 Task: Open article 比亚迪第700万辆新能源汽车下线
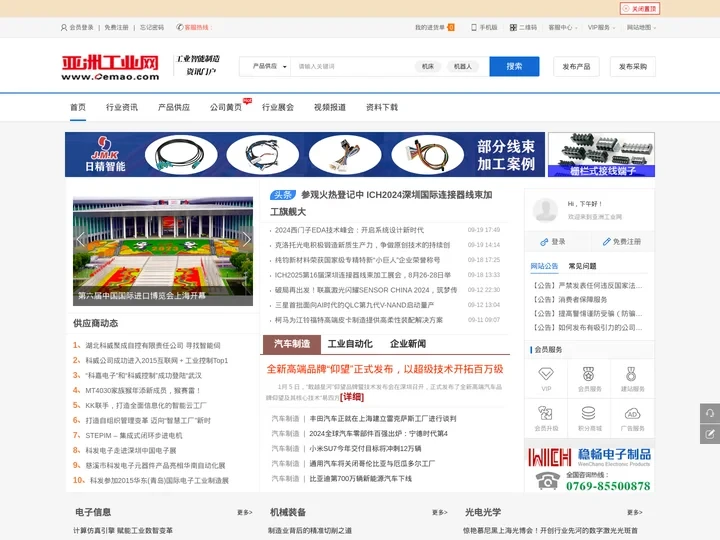coord(360,478)
